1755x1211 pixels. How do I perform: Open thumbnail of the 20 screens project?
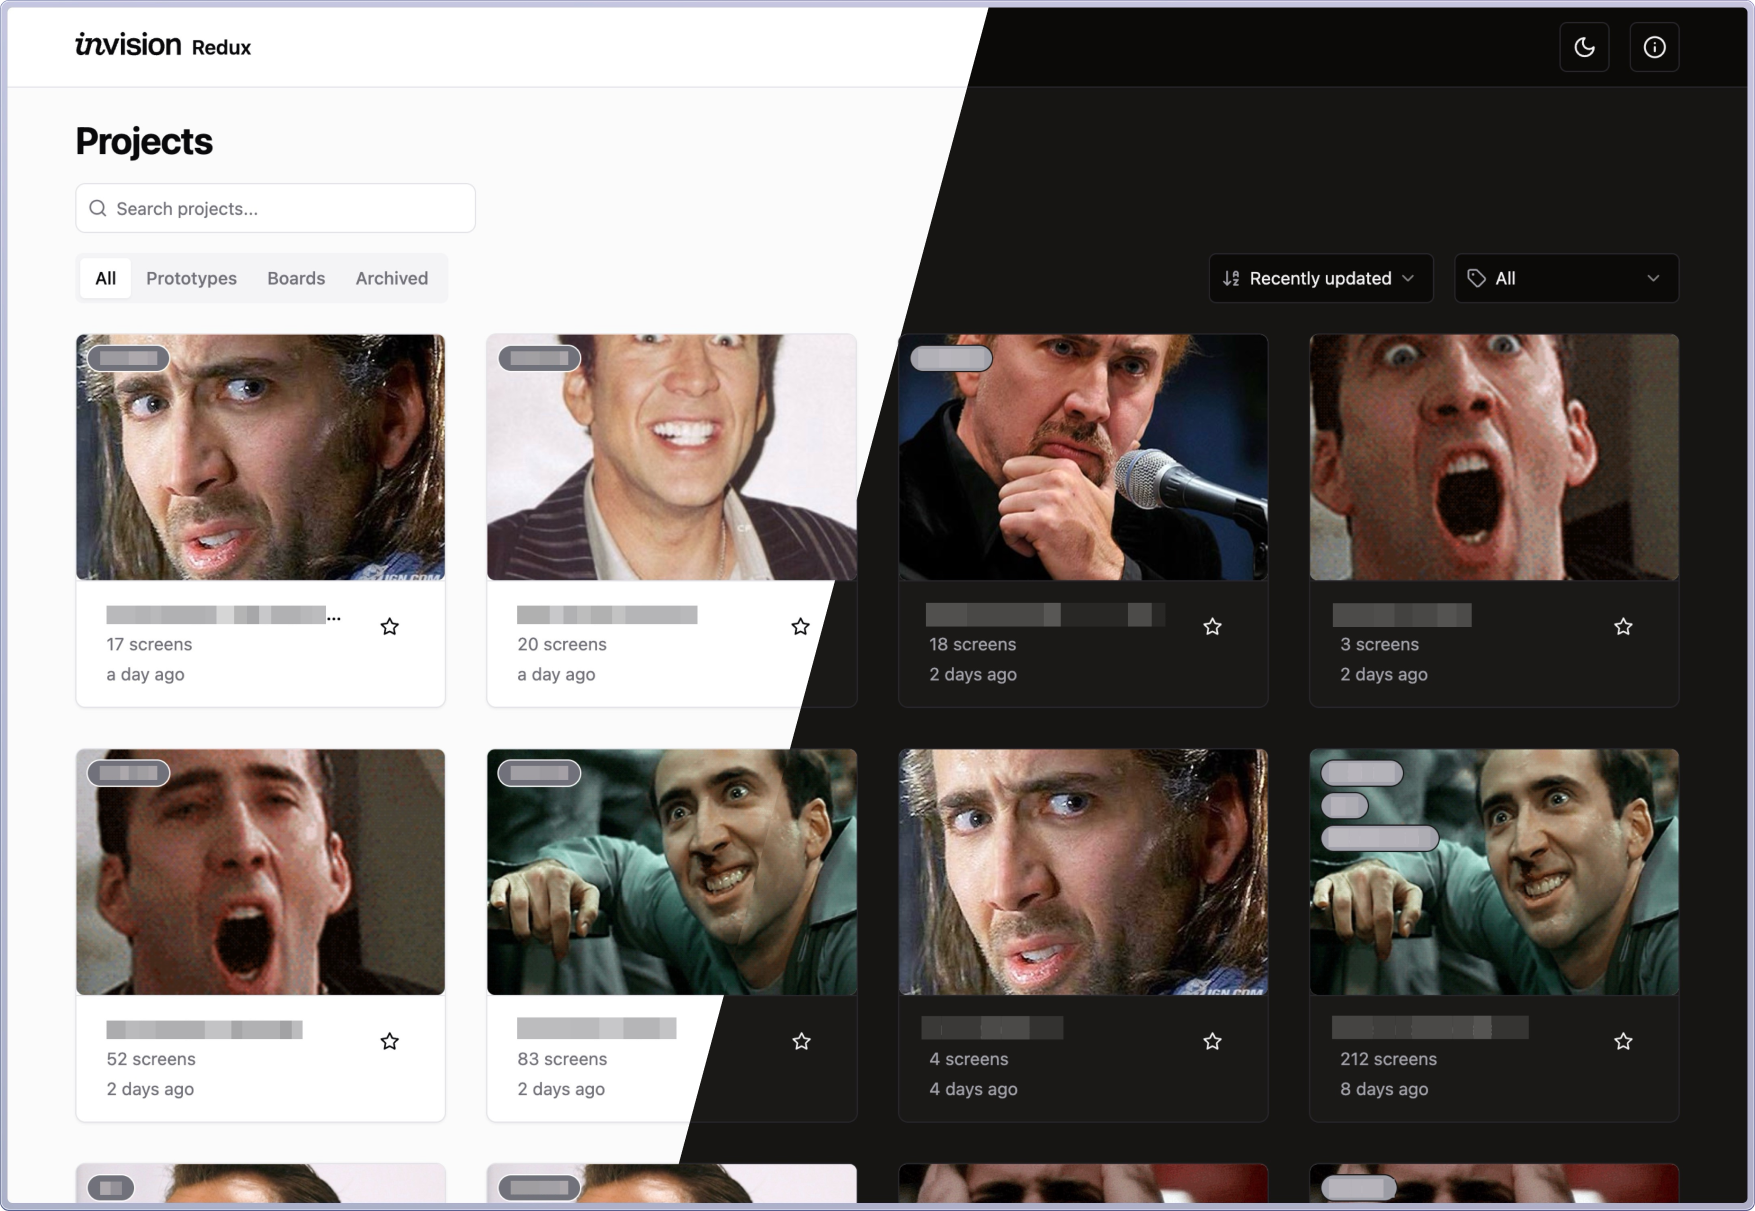672,457
